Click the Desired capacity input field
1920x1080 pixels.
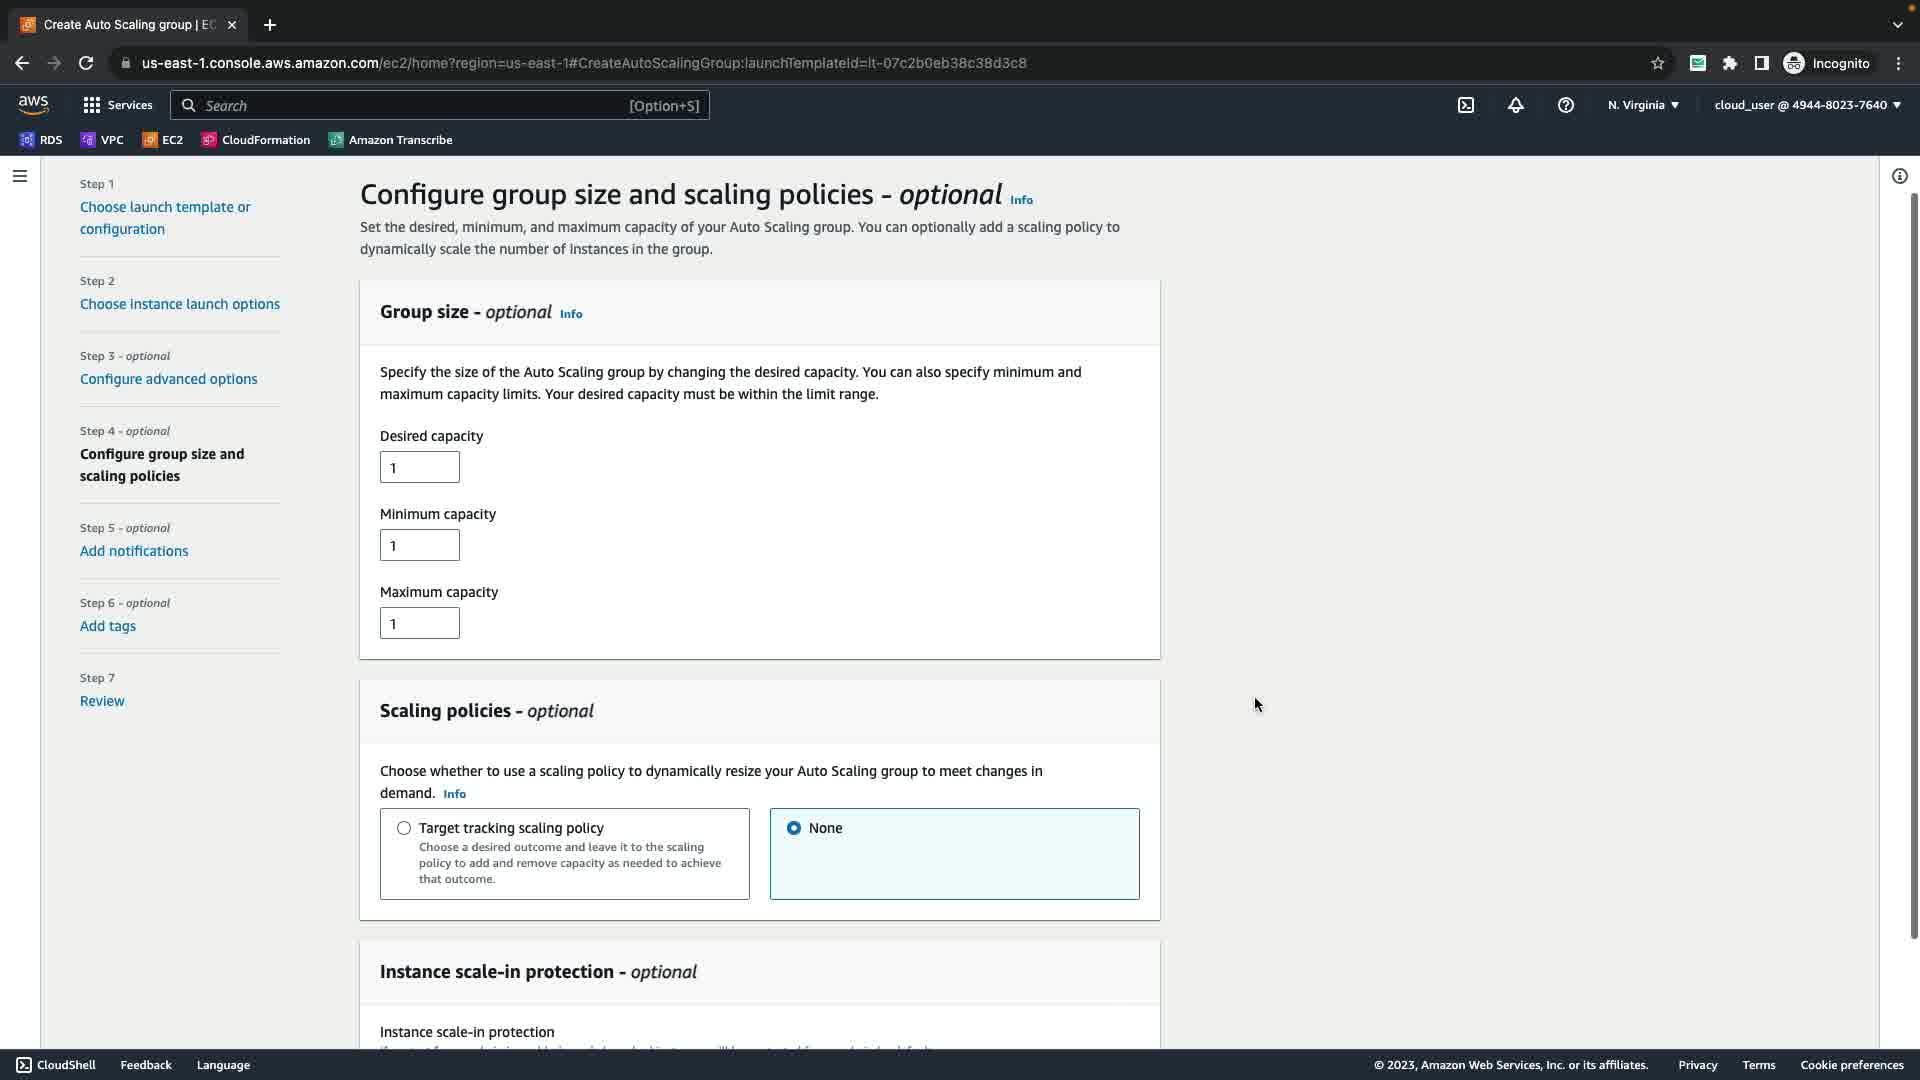coord(419,467)
